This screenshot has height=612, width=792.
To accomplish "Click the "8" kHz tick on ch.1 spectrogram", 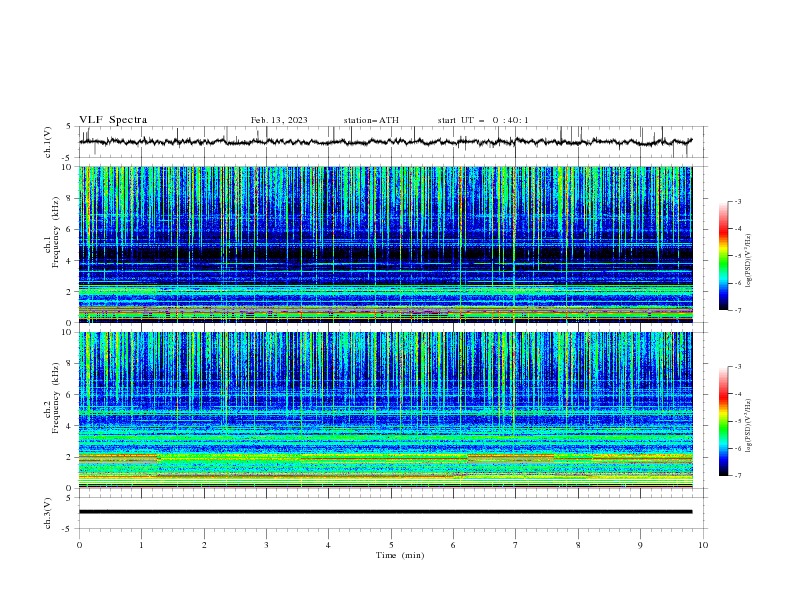I will click(x=70, y=198).
